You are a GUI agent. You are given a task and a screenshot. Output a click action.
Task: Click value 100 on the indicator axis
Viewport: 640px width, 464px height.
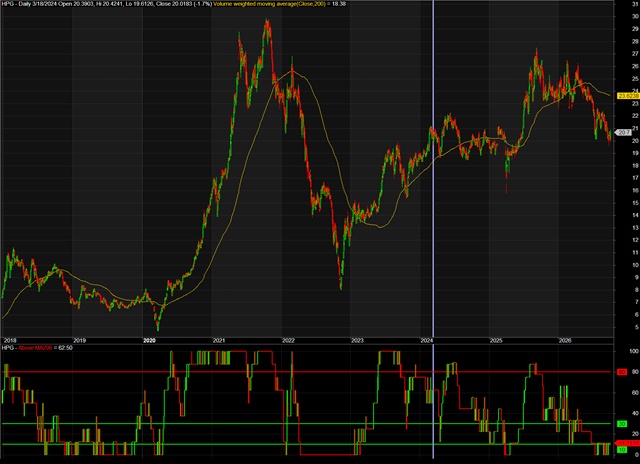click(634, 351)
